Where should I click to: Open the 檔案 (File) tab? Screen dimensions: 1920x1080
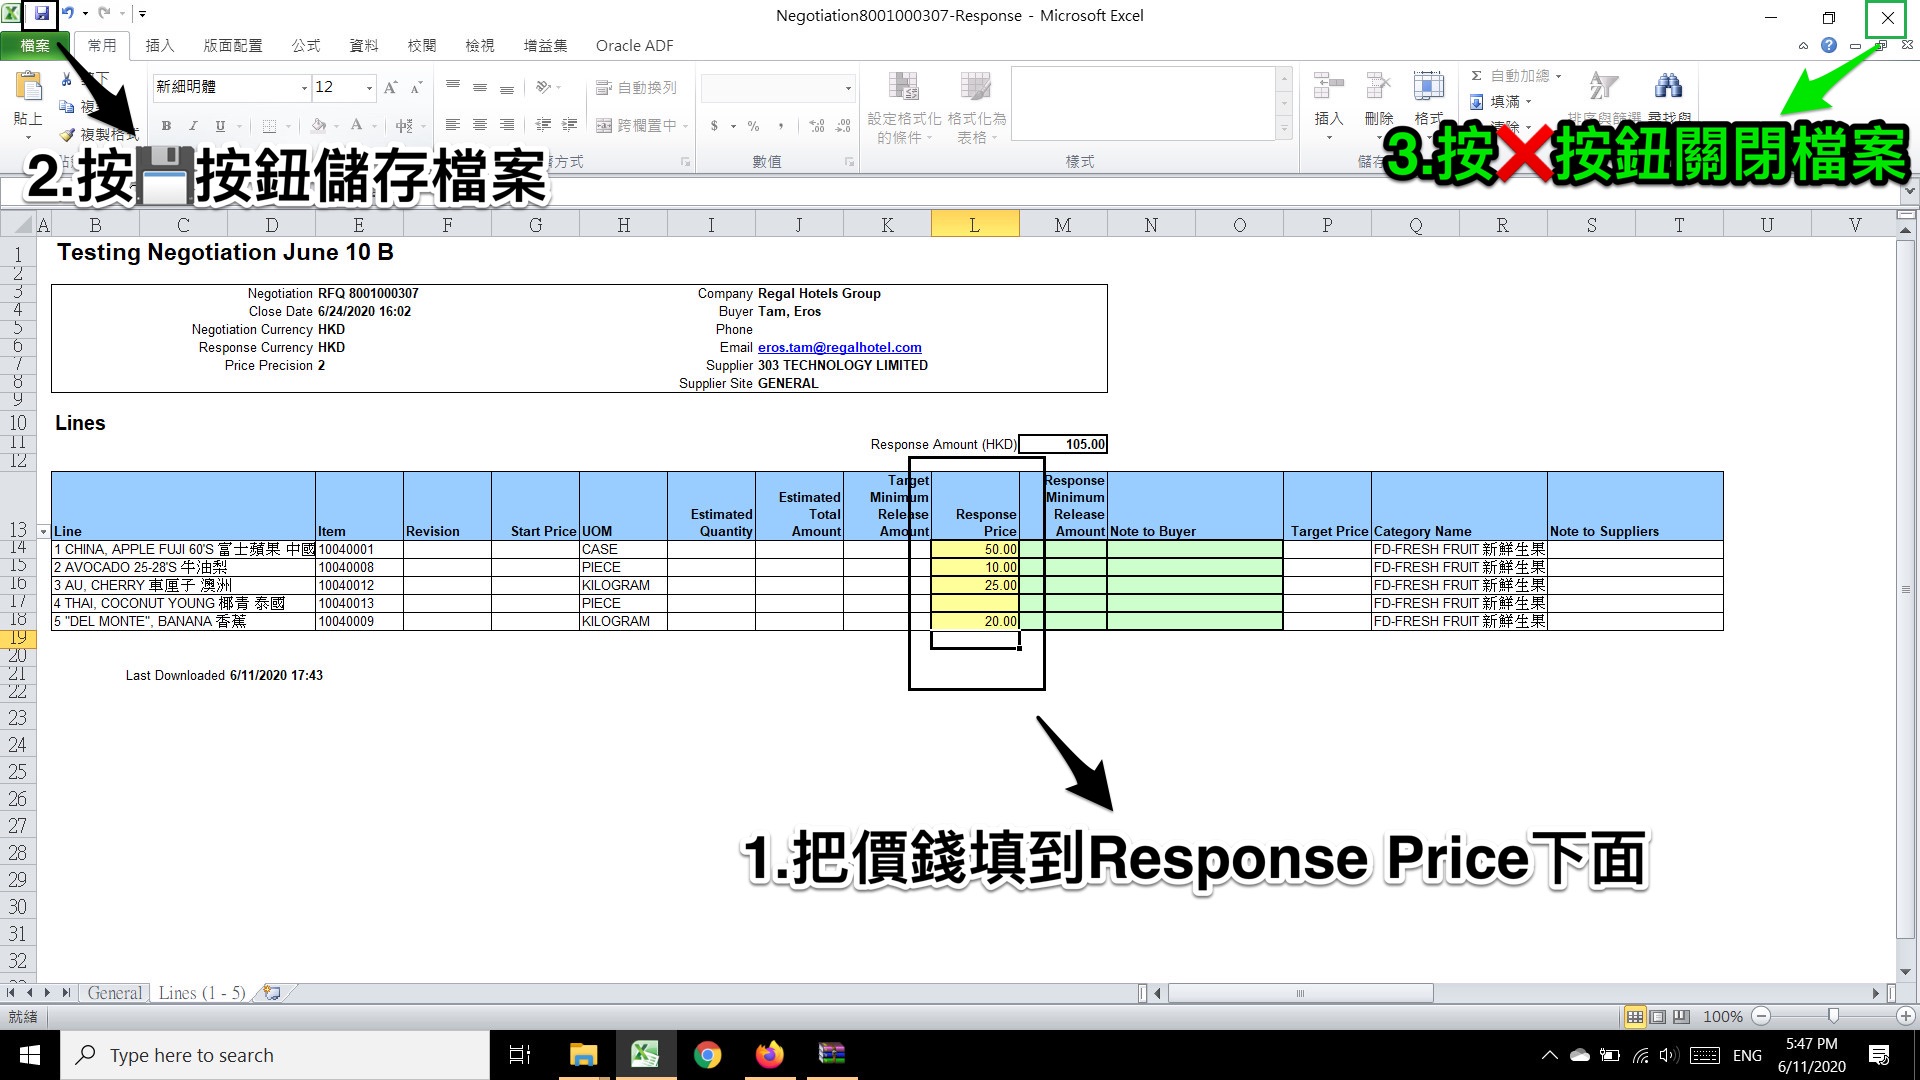pos(35,45)
